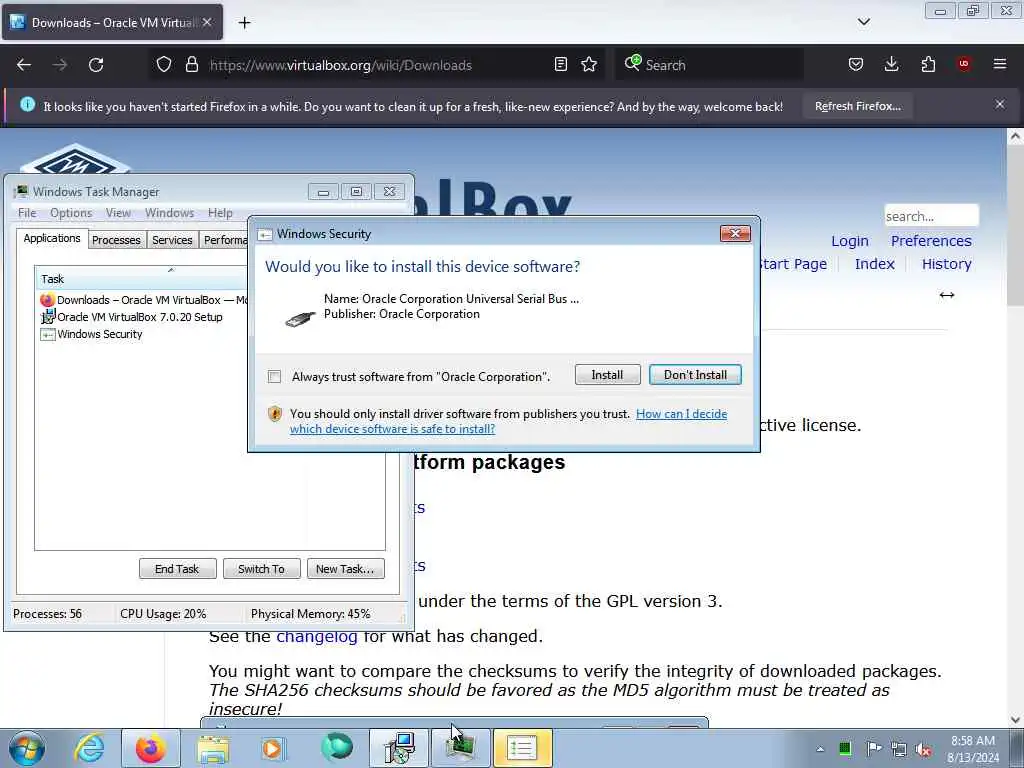Click the page vertical scrollbar thumb
The width and height of the screenshot is (1024, 768).
(1015, 223)
